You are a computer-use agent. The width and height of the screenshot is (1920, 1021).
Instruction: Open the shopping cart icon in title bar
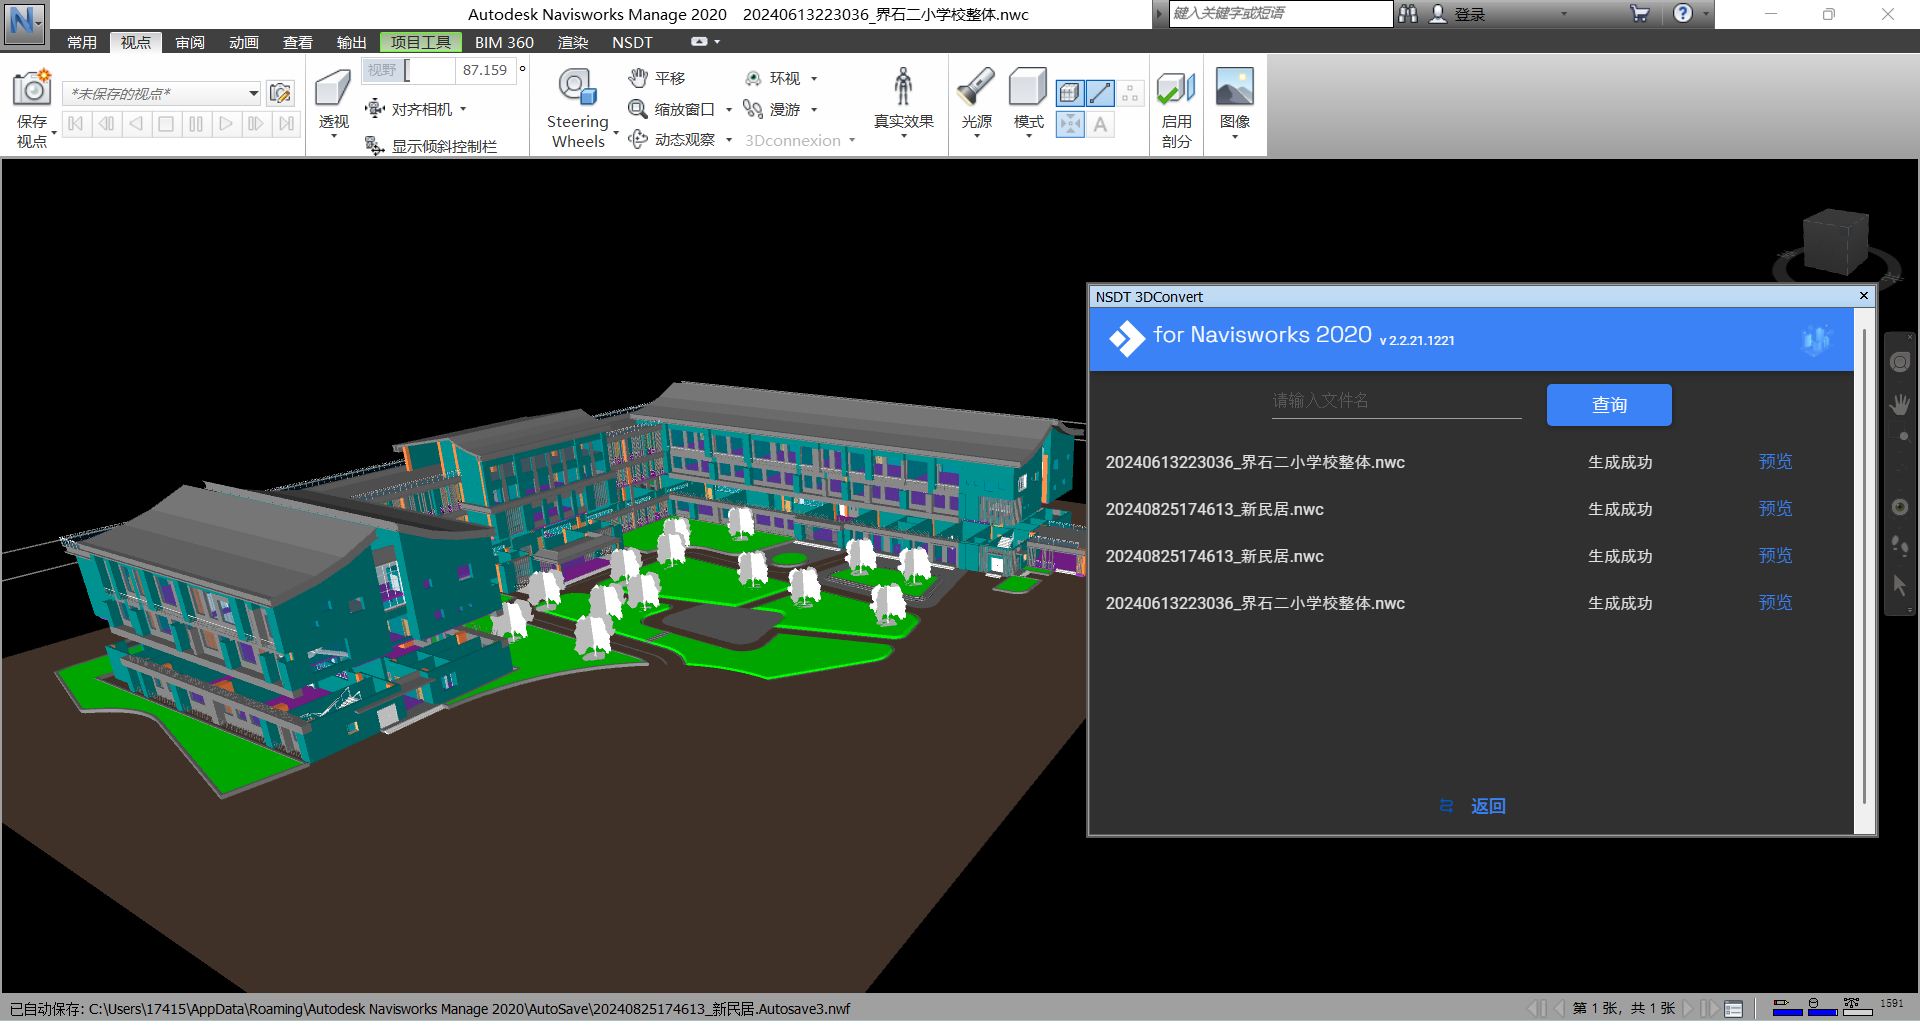[1639, 13]
